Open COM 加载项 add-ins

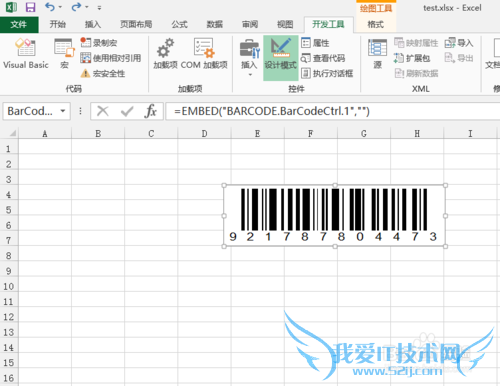204,53
